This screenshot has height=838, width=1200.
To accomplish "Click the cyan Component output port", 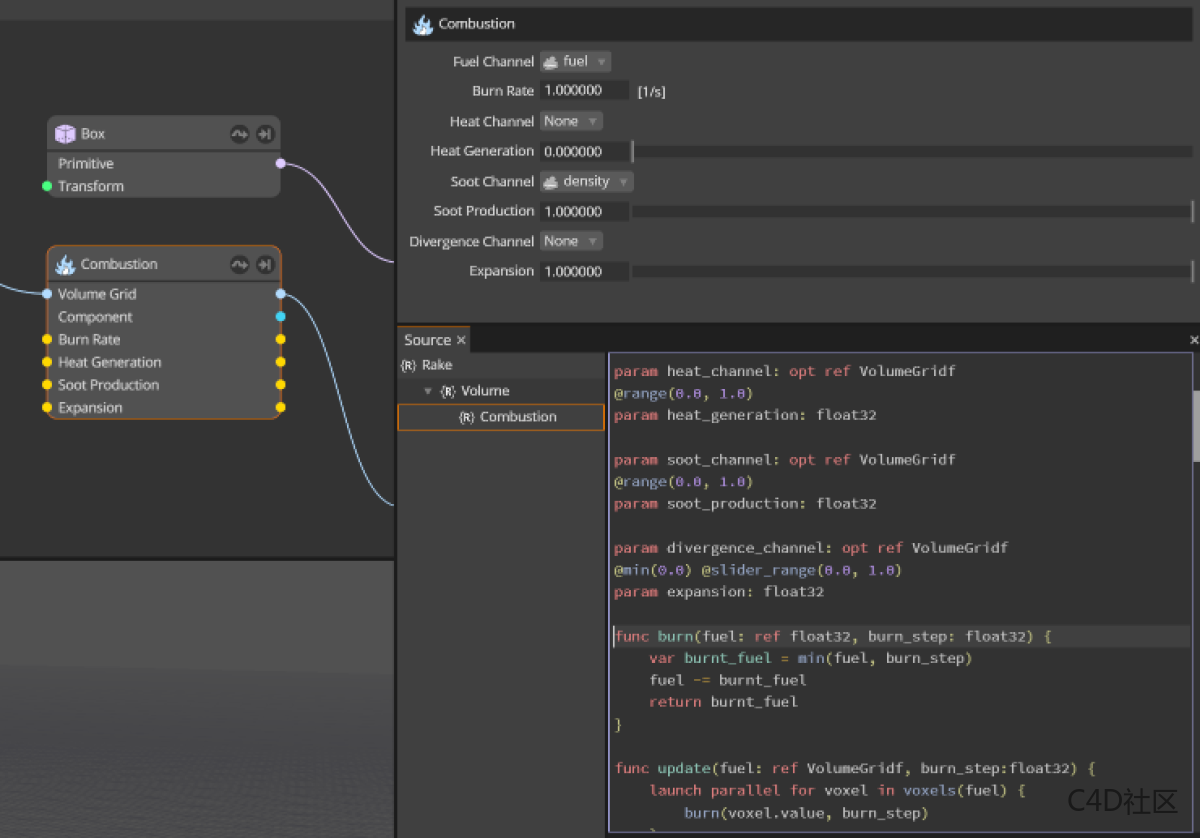I will point(280,317).
